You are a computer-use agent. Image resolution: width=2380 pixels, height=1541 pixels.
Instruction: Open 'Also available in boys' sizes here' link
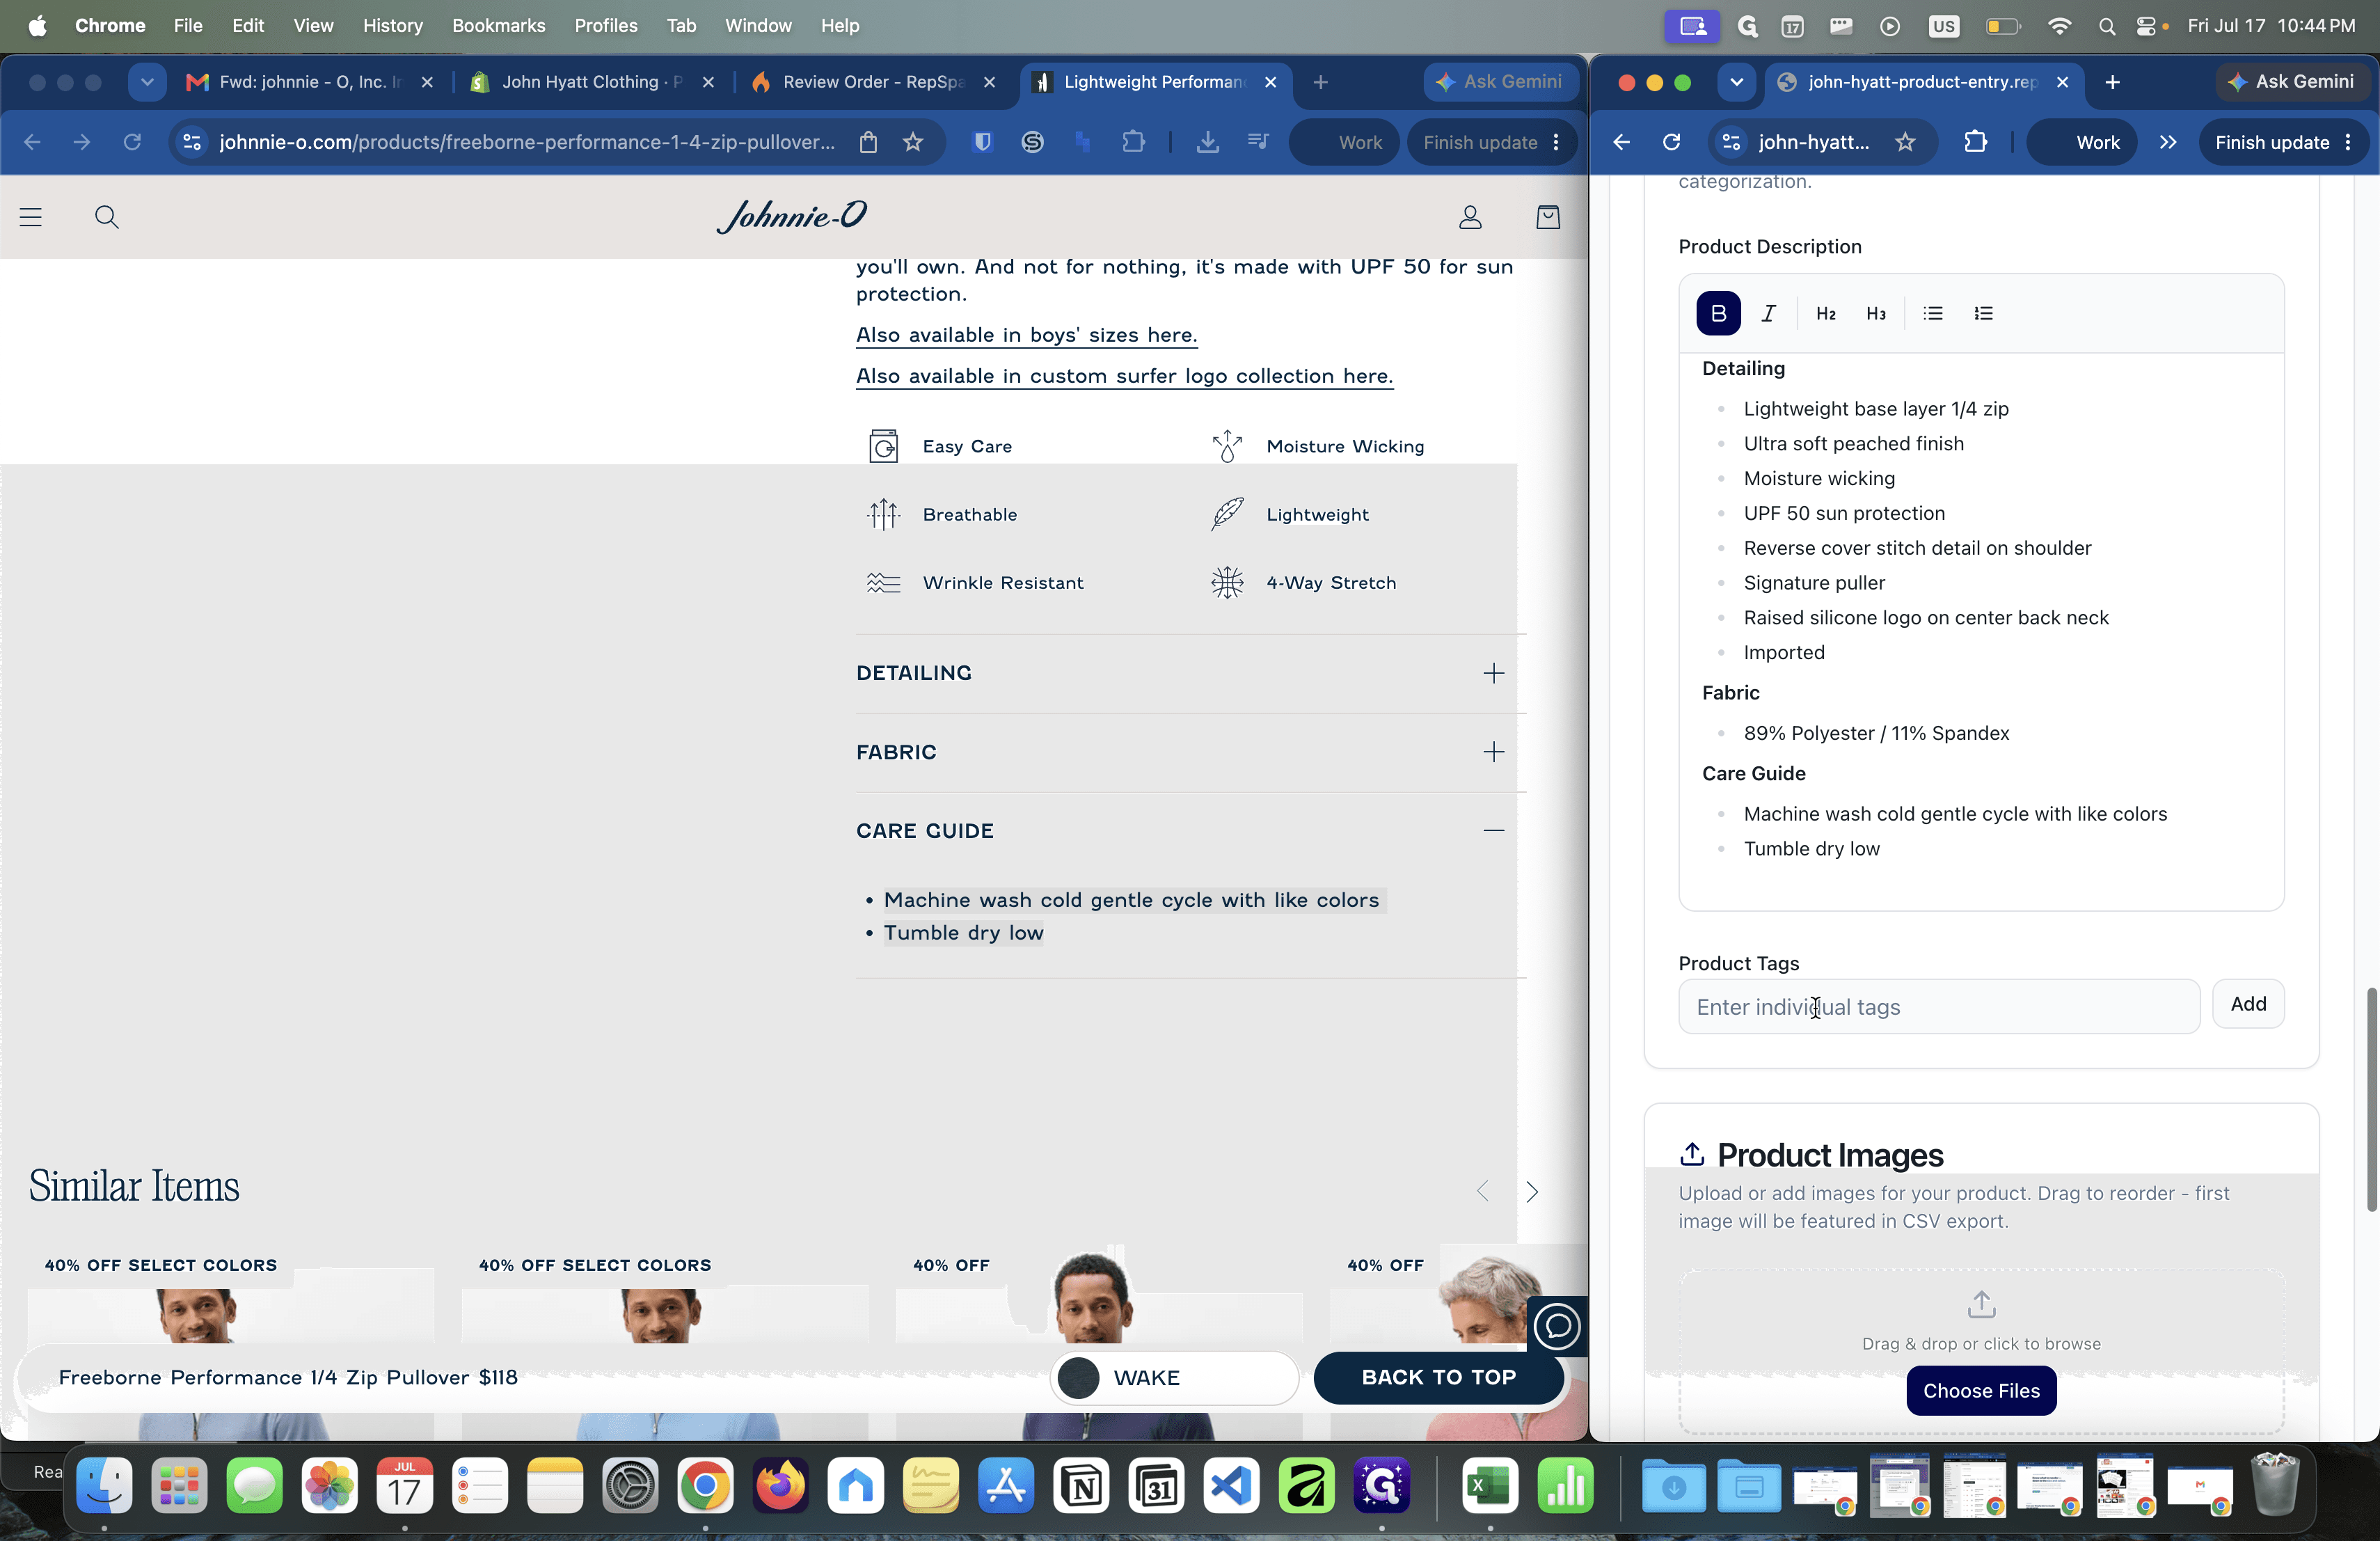tap(1026, 335)
